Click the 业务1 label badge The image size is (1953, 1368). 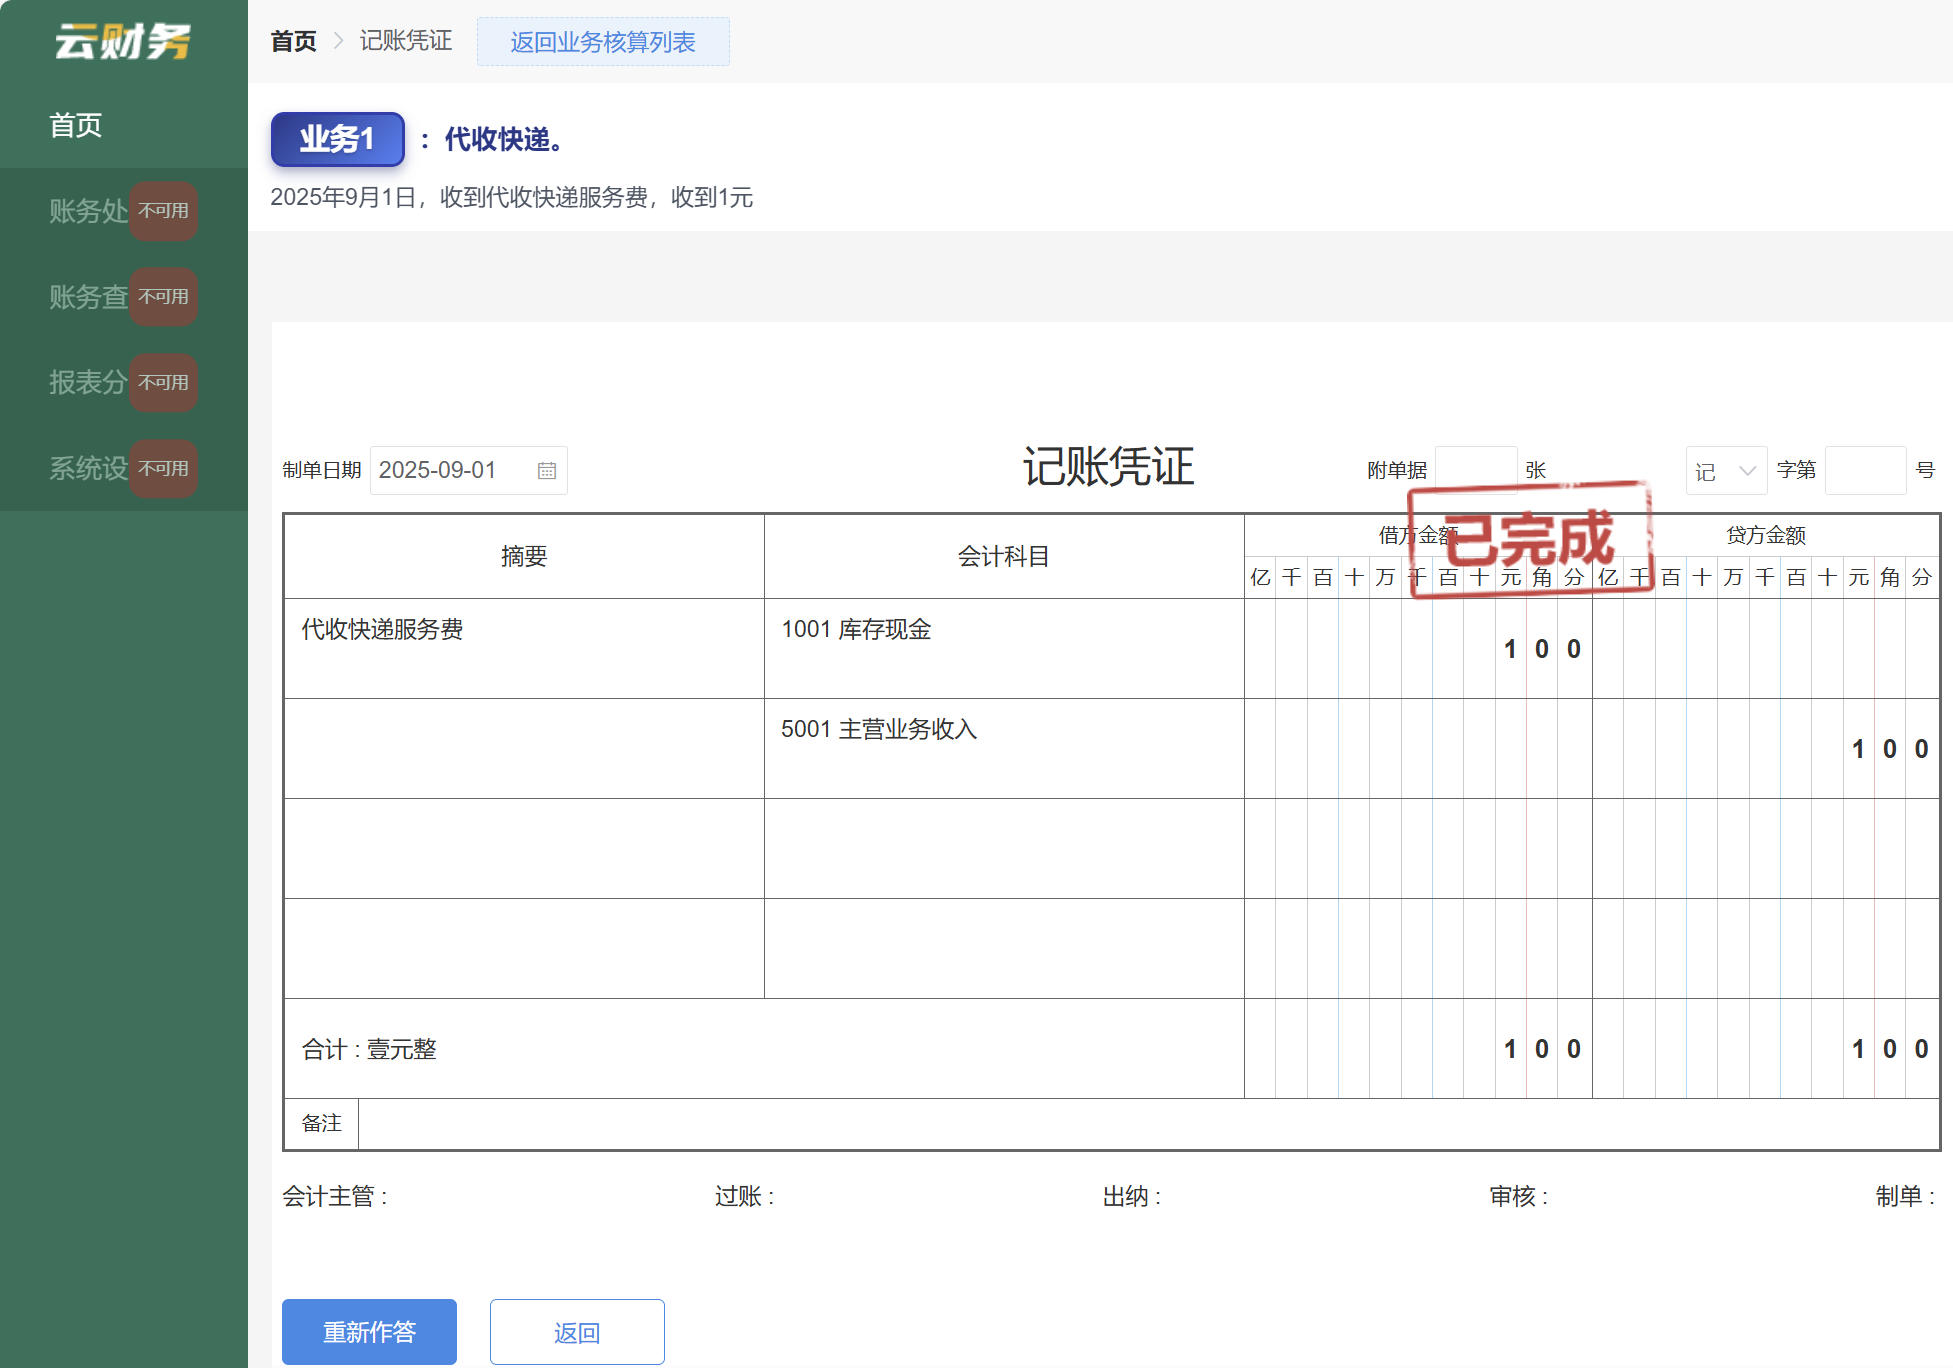(337, 139)
